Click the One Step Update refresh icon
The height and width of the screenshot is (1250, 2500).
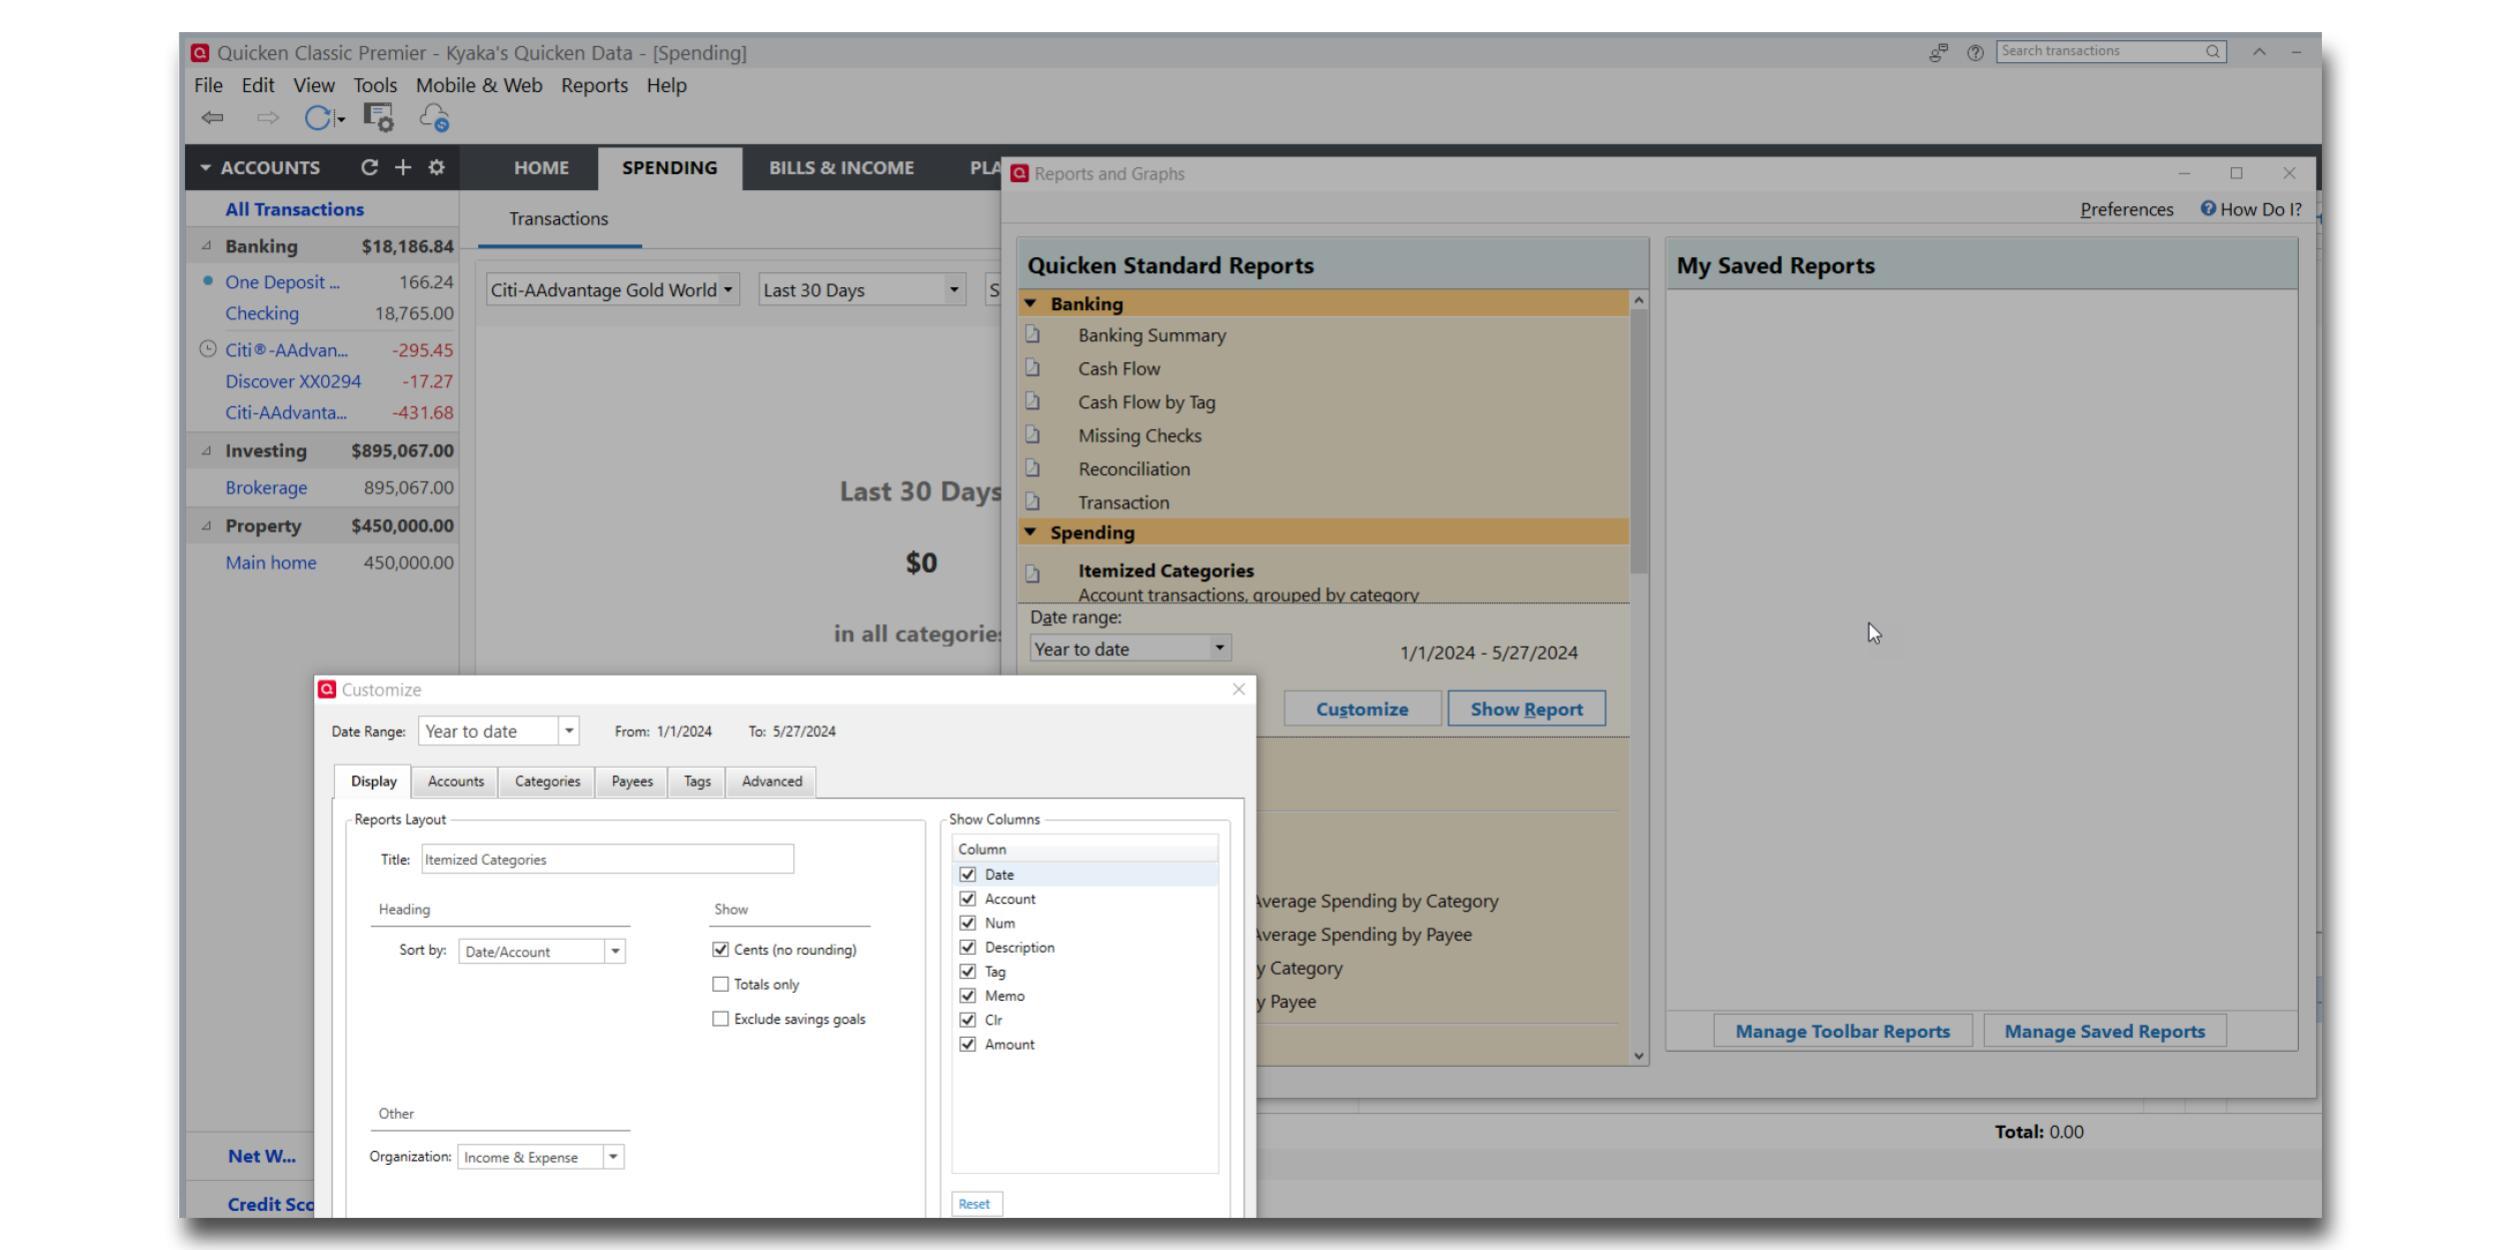click(x=317, y=118)
